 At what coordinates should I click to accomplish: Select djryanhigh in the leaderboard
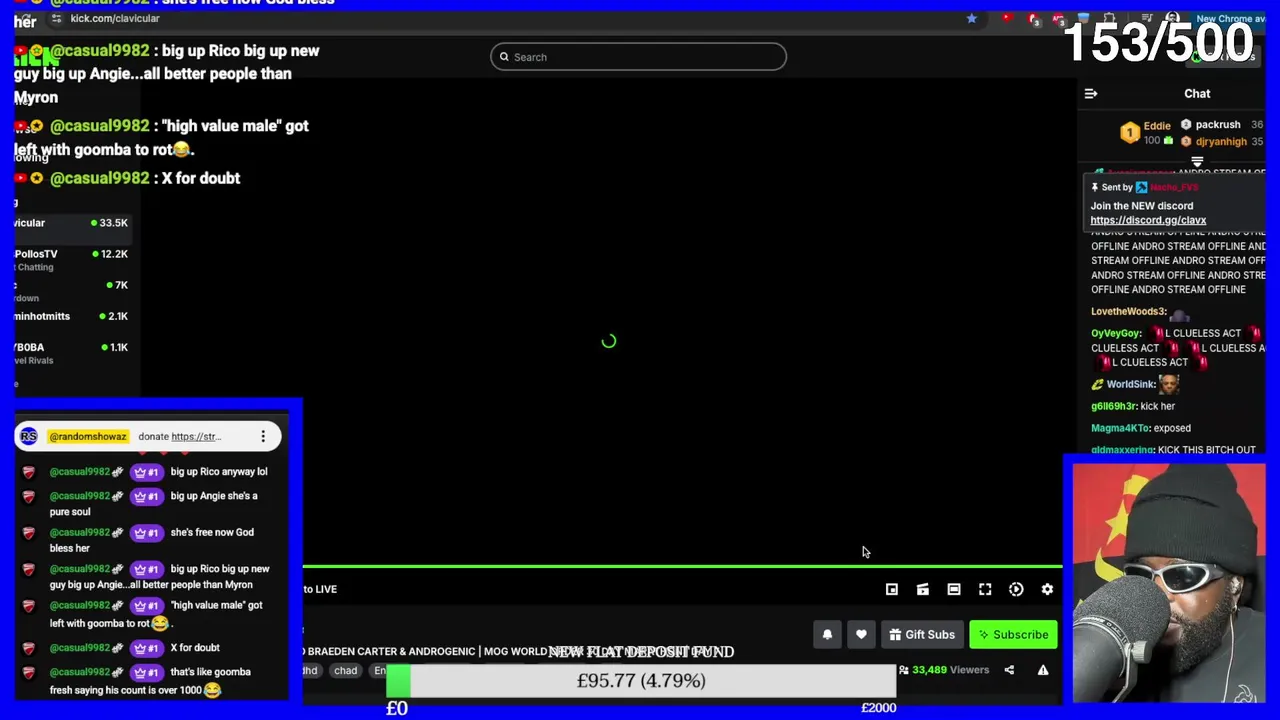point(1221,142)
